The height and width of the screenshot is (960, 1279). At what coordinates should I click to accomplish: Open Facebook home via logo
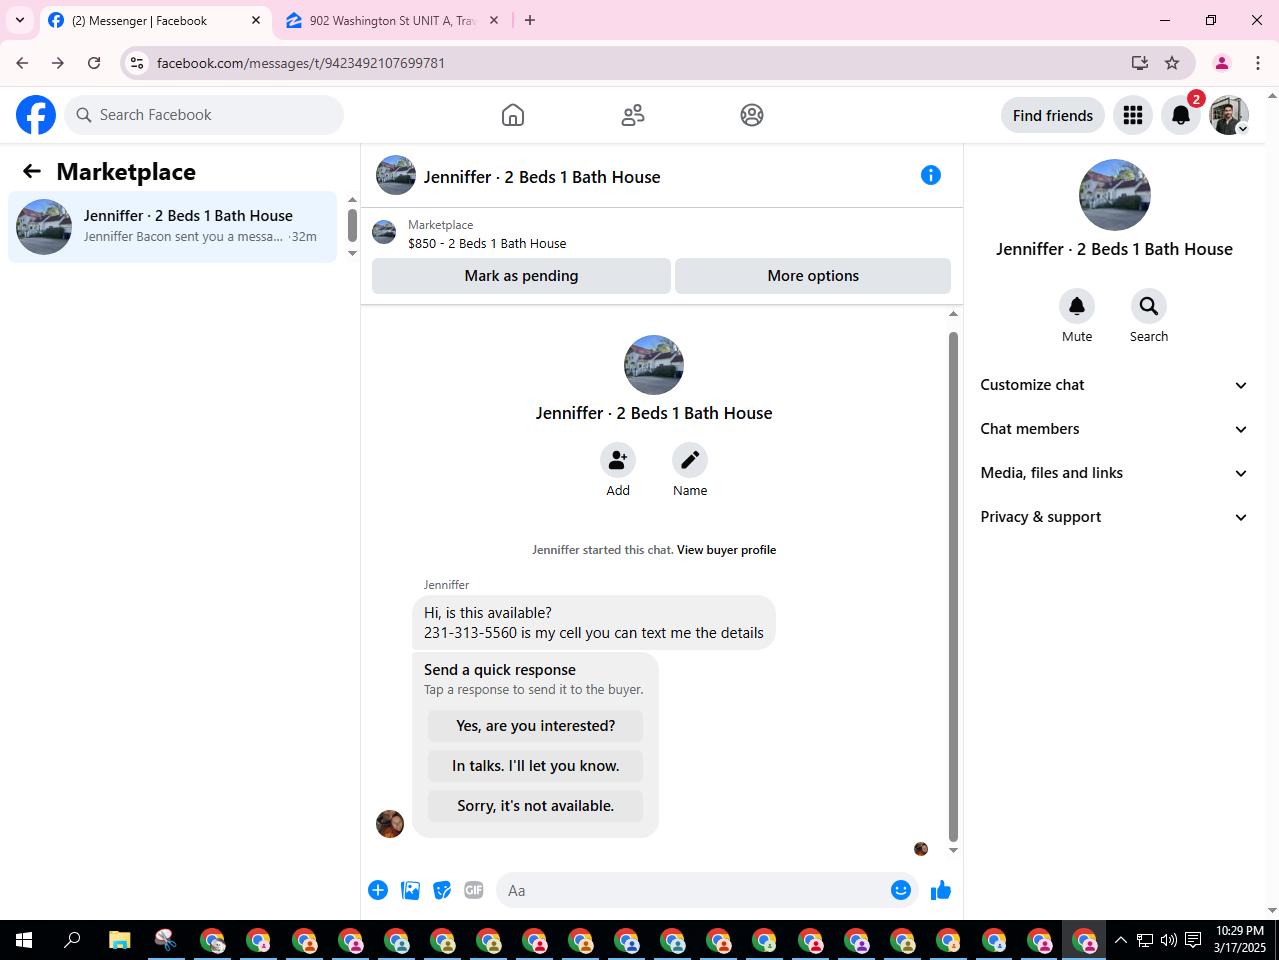(36, 115)
